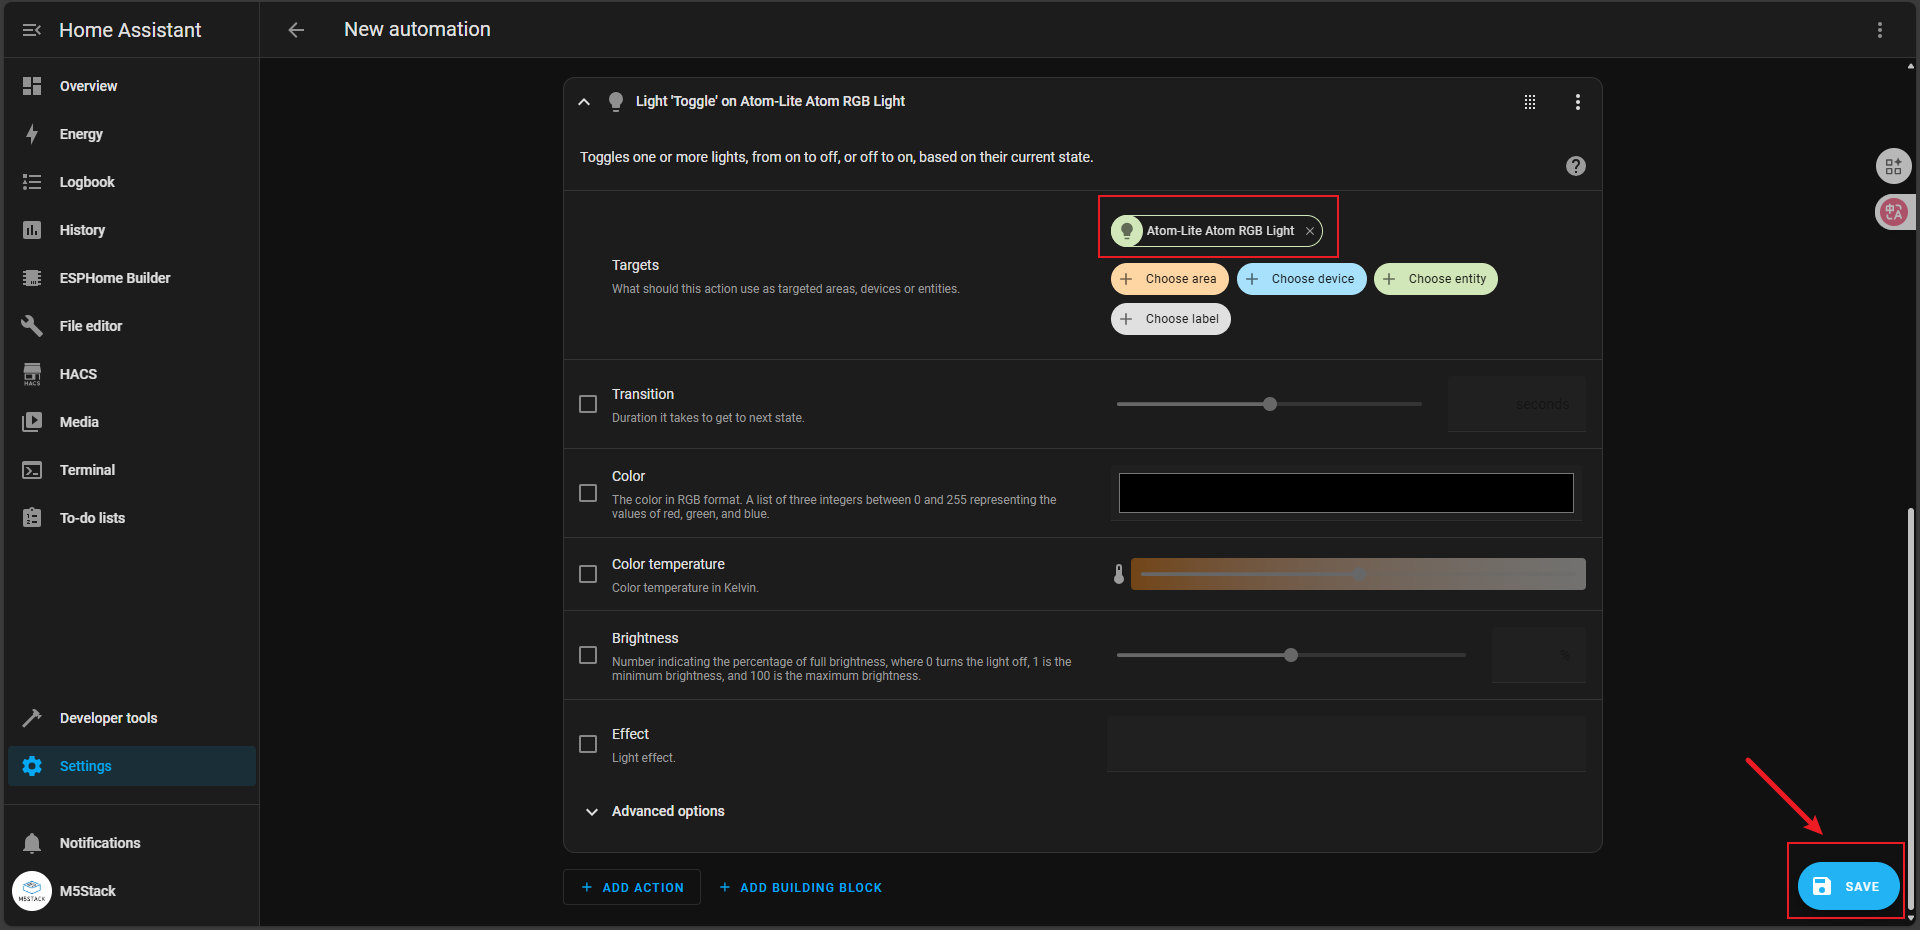Click the action drag handle grid icon
1920x930 pixels.
[1530, 102]
